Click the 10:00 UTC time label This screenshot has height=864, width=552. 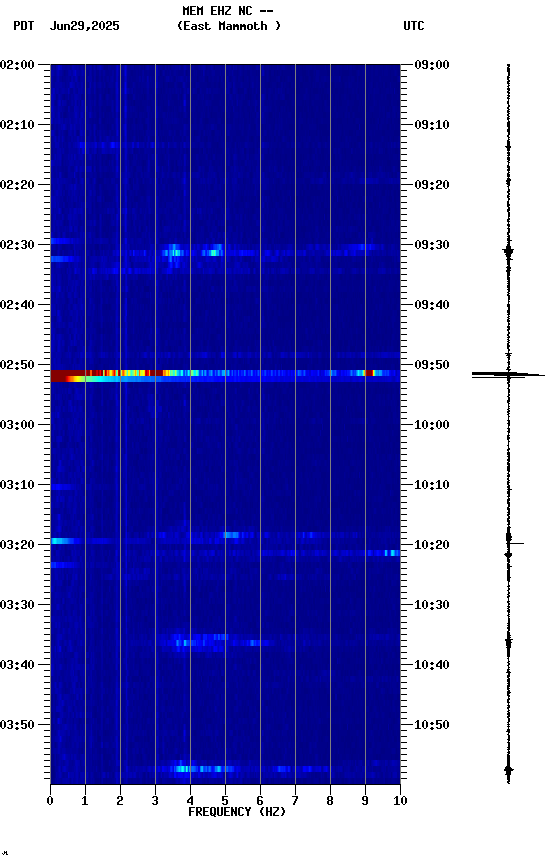tap(432, 425)
